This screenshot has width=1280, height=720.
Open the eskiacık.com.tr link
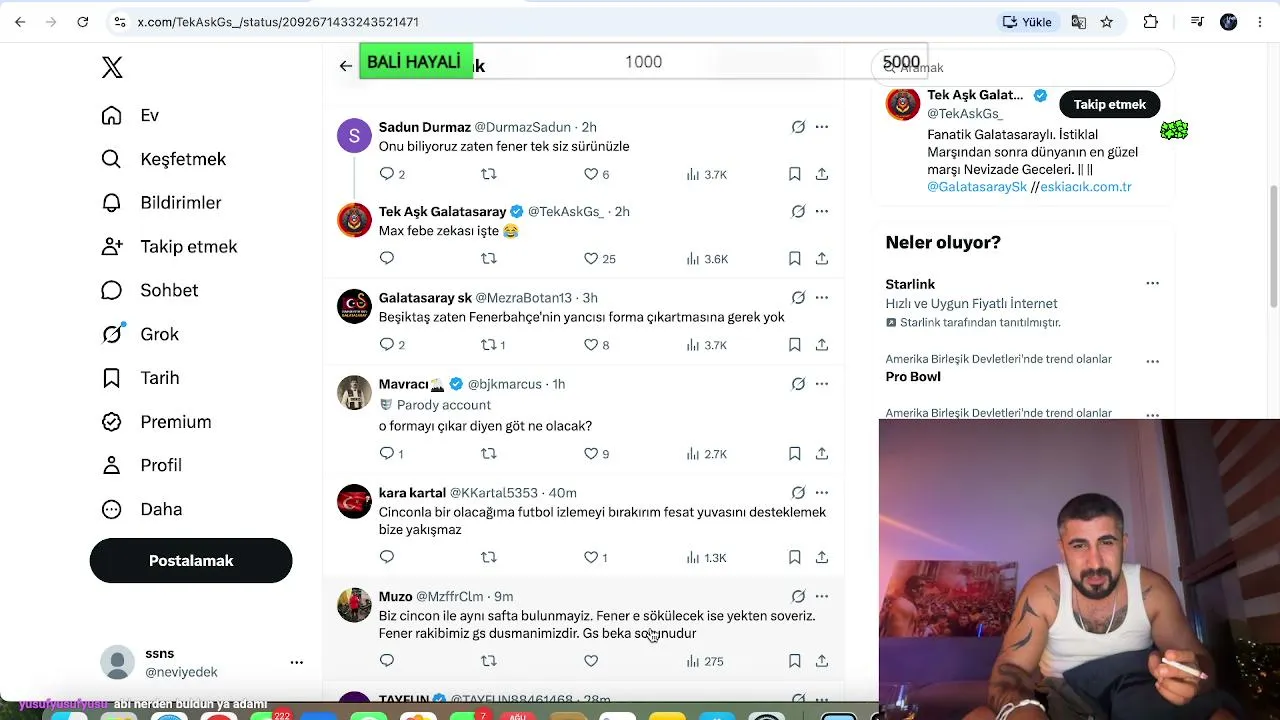(1086, 187)
